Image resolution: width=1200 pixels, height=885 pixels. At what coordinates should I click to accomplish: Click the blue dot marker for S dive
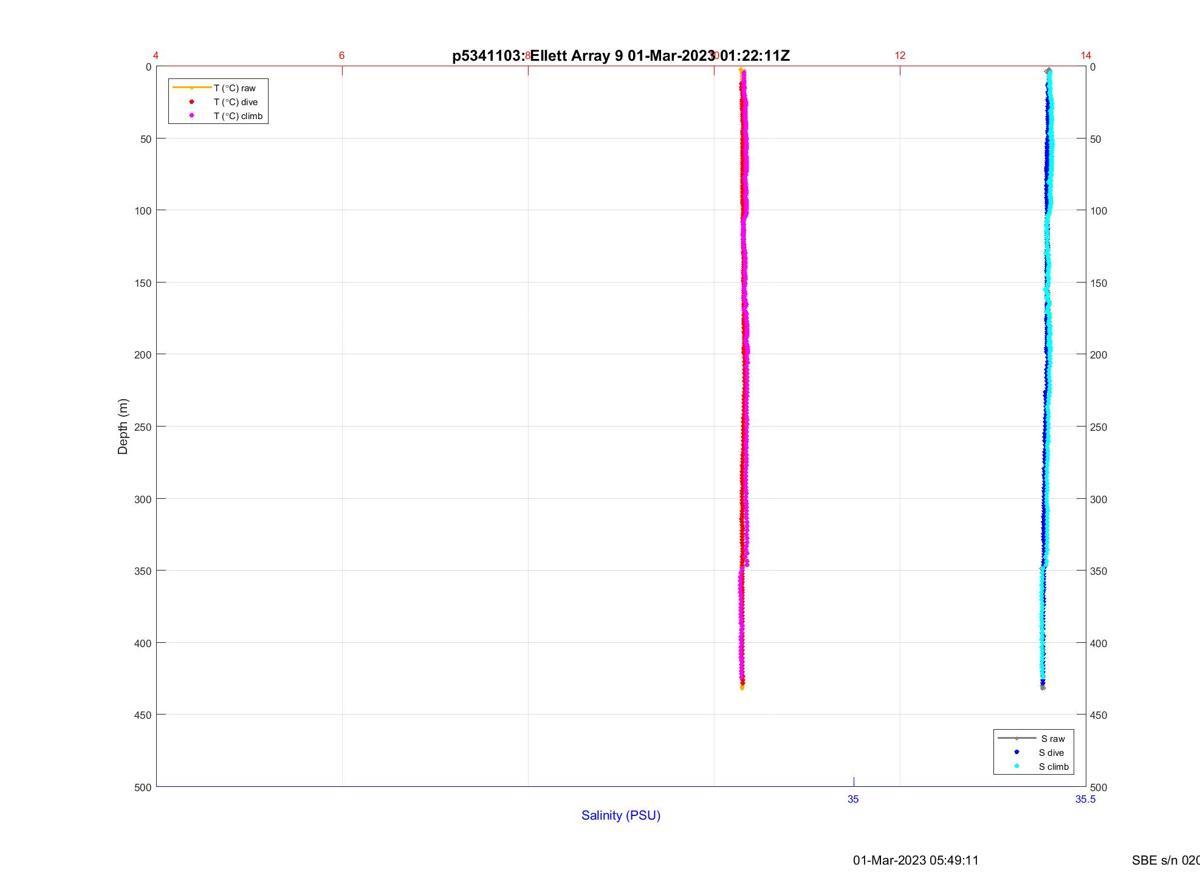coord(1016,752)
